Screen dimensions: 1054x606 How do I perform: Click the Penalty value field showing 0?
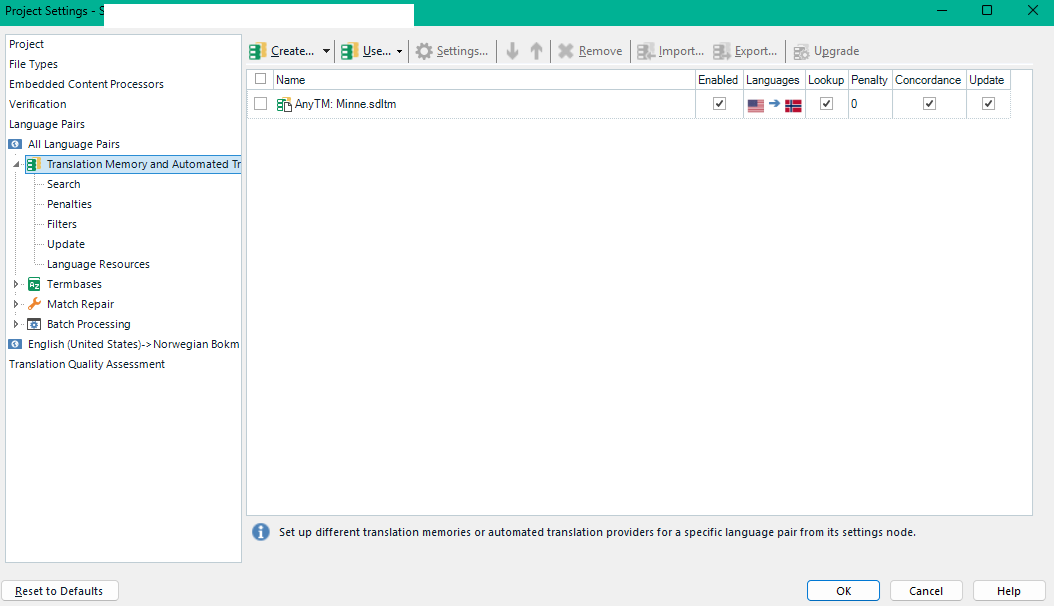[869, 104]
